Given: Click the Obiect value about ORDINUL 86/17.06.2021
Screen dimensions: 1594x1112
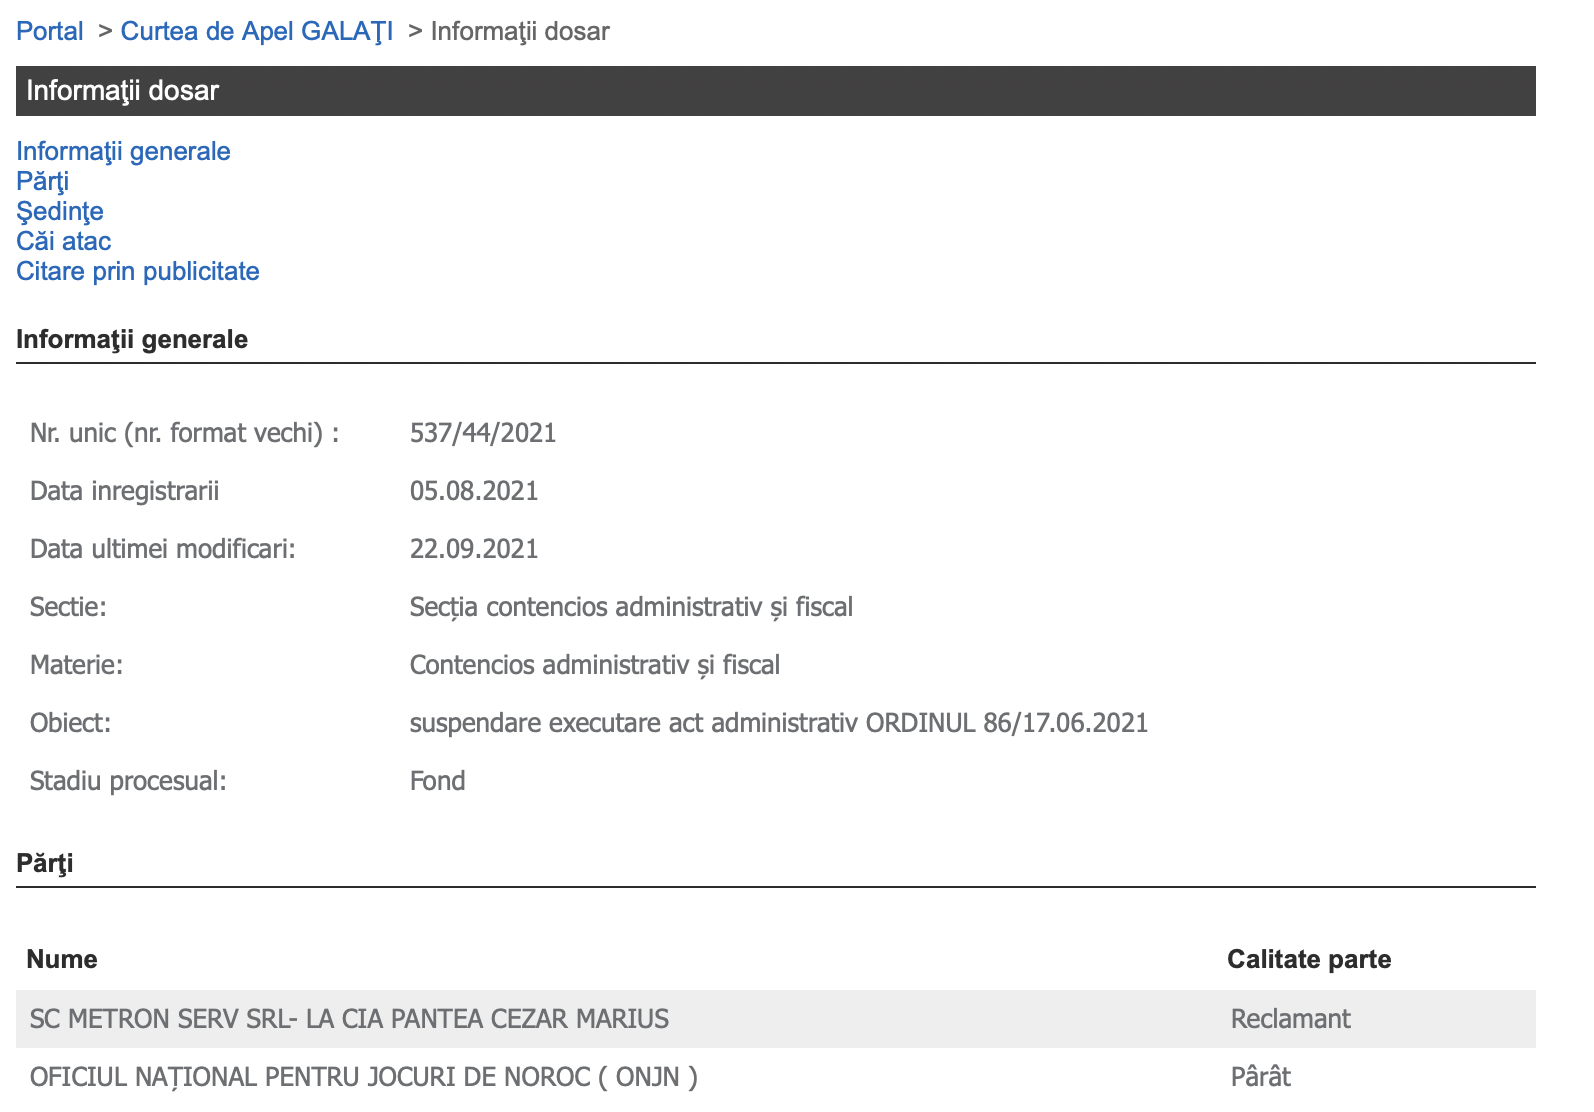Looking at the screenshot, I should (779, 723).
